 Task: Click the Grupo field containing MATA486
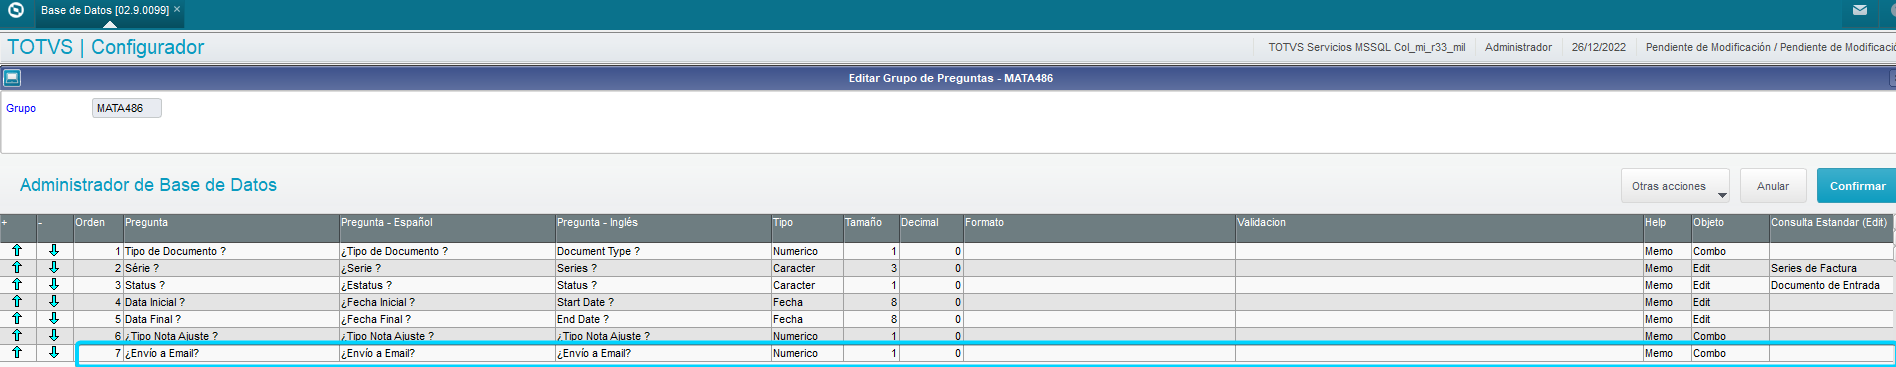click(126, 108)
